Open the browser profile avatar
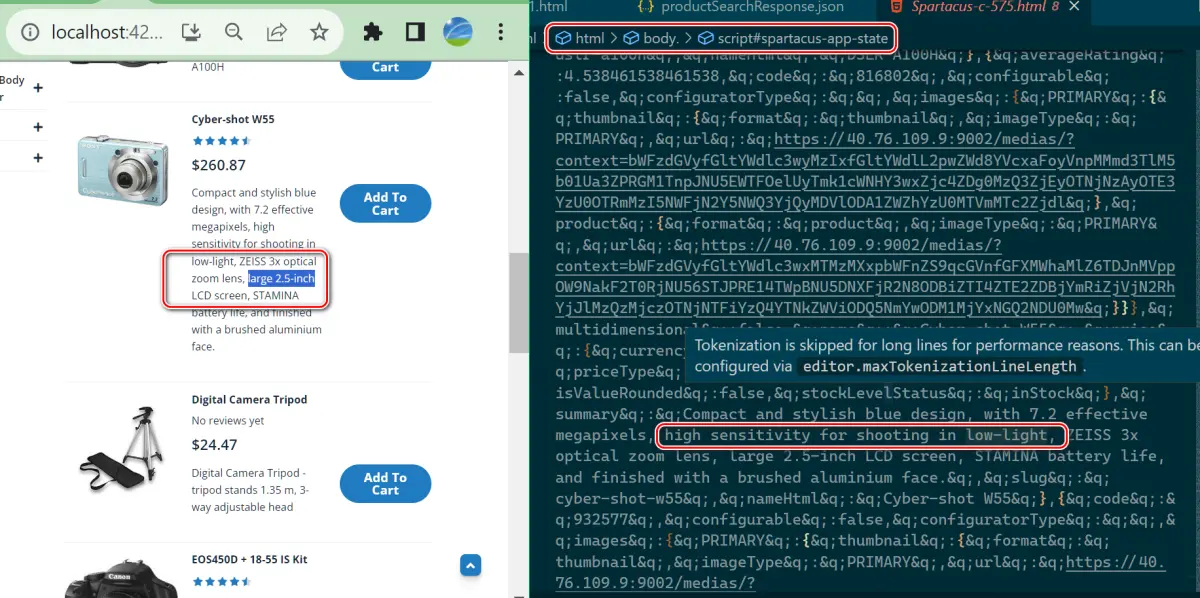Viewport: 1200px width, 598px height. [x=457, y=32]
